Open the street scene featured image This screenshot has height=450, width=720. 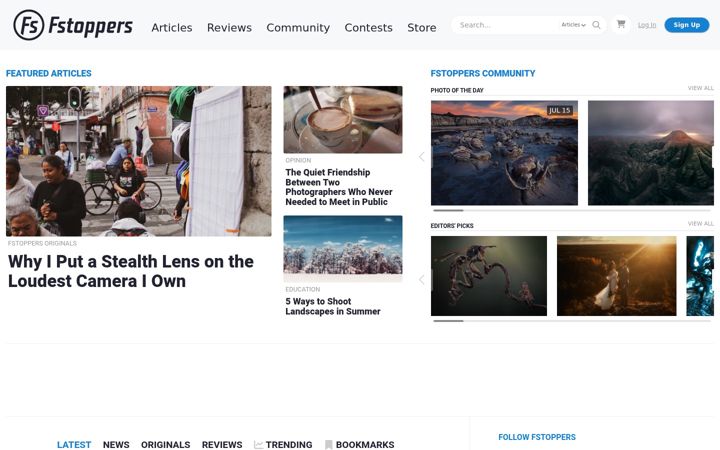tap(139, 161)
